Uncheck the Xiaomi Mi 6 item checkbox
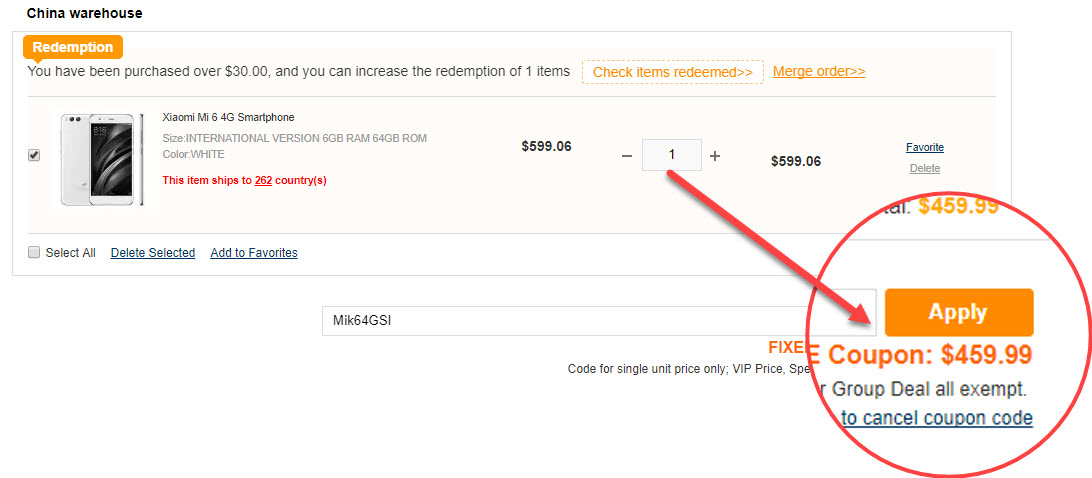The image size is (1092, 478). (x=34, y=156)
